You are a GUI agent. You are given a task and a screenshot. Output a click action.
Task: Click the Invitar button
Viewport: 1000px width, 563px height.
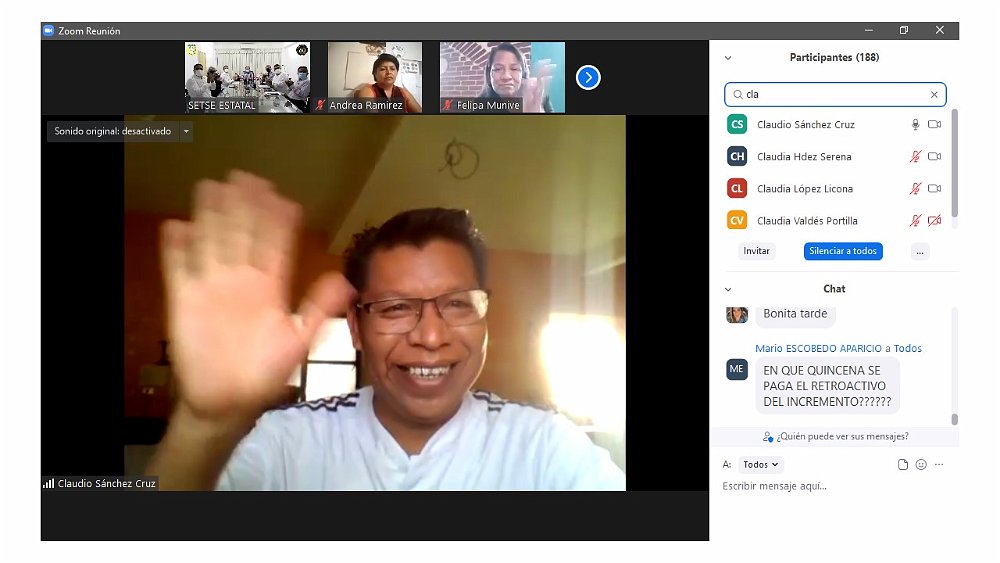click(x=757, y=251)
